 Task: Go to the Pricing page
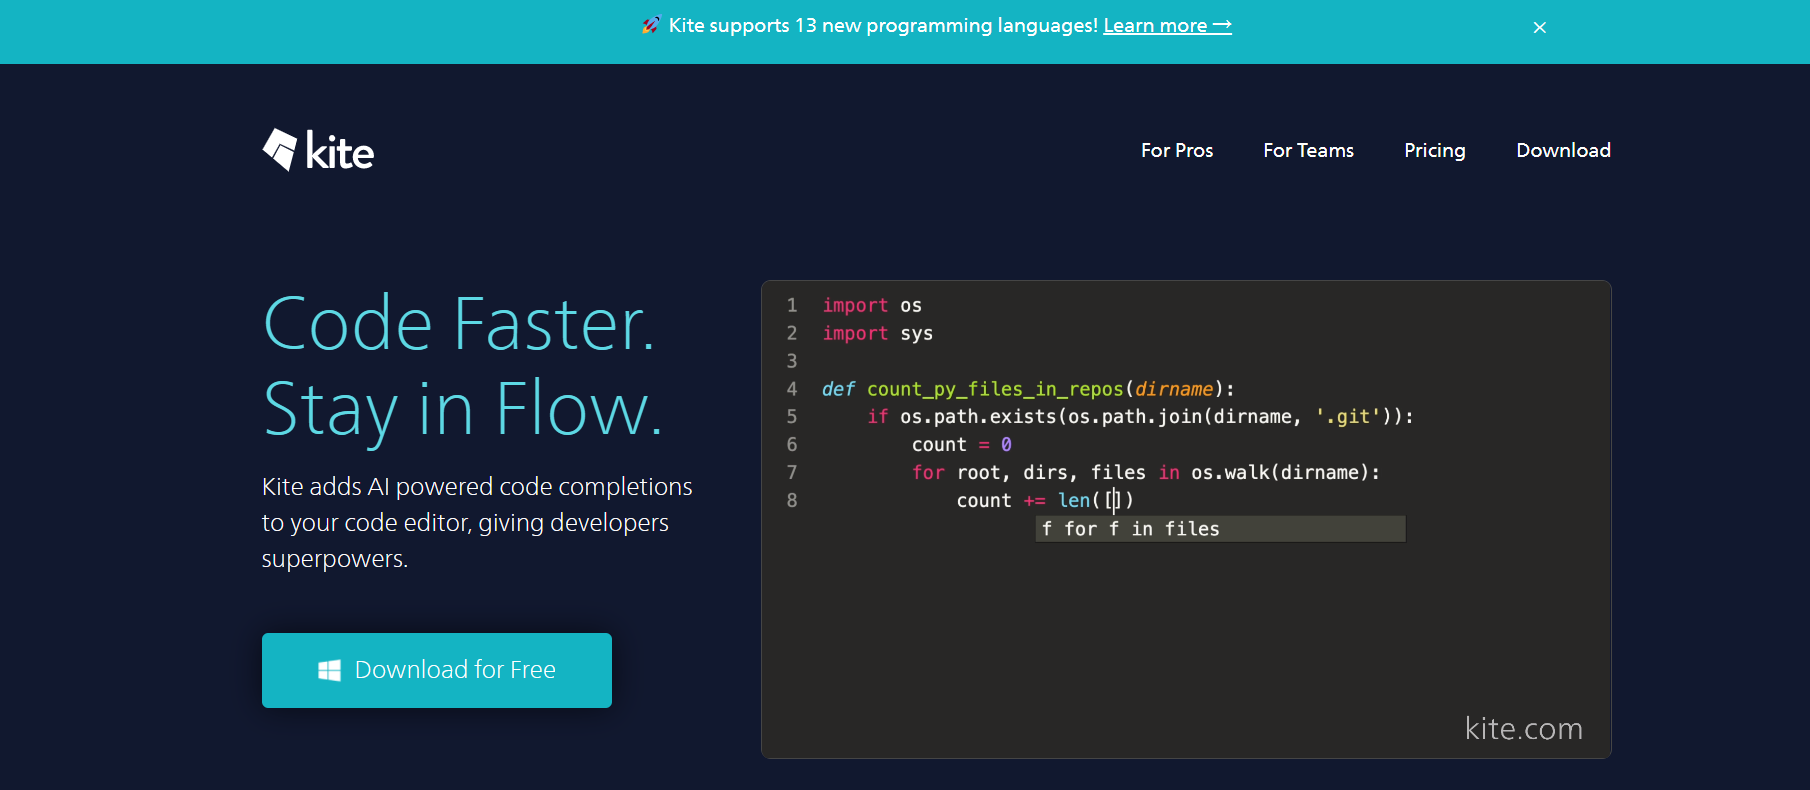point(1435,150)
